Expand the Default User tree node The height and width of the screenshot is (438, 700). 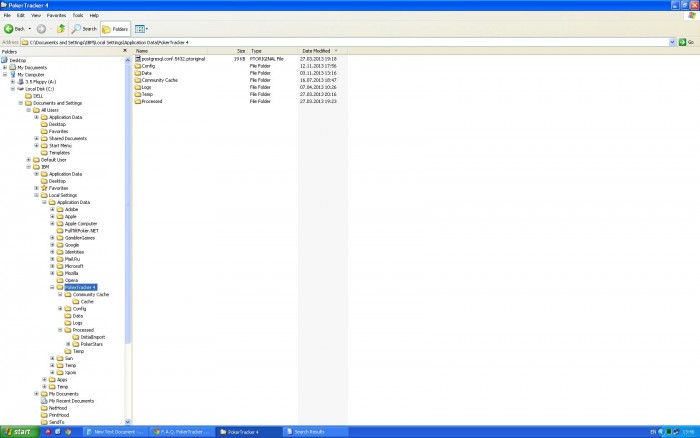[x=29, y=160]
